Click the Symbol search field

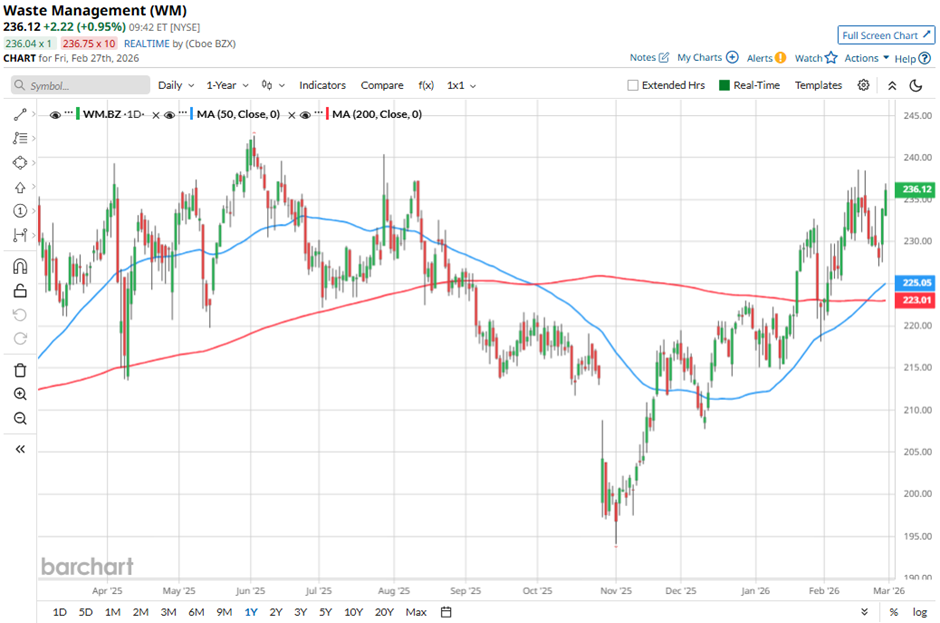coord(80,86)
